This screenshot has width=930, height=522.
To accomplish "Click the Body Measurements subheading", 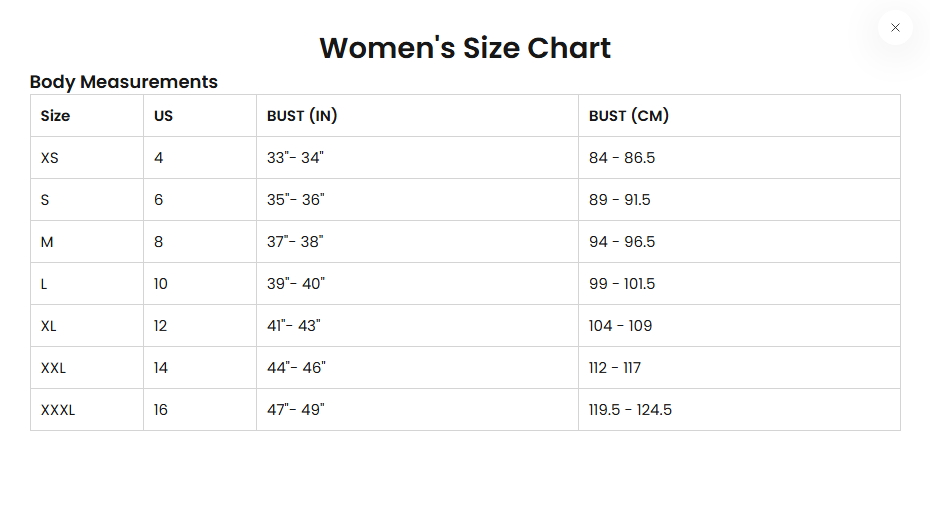I will click(124, 82).
